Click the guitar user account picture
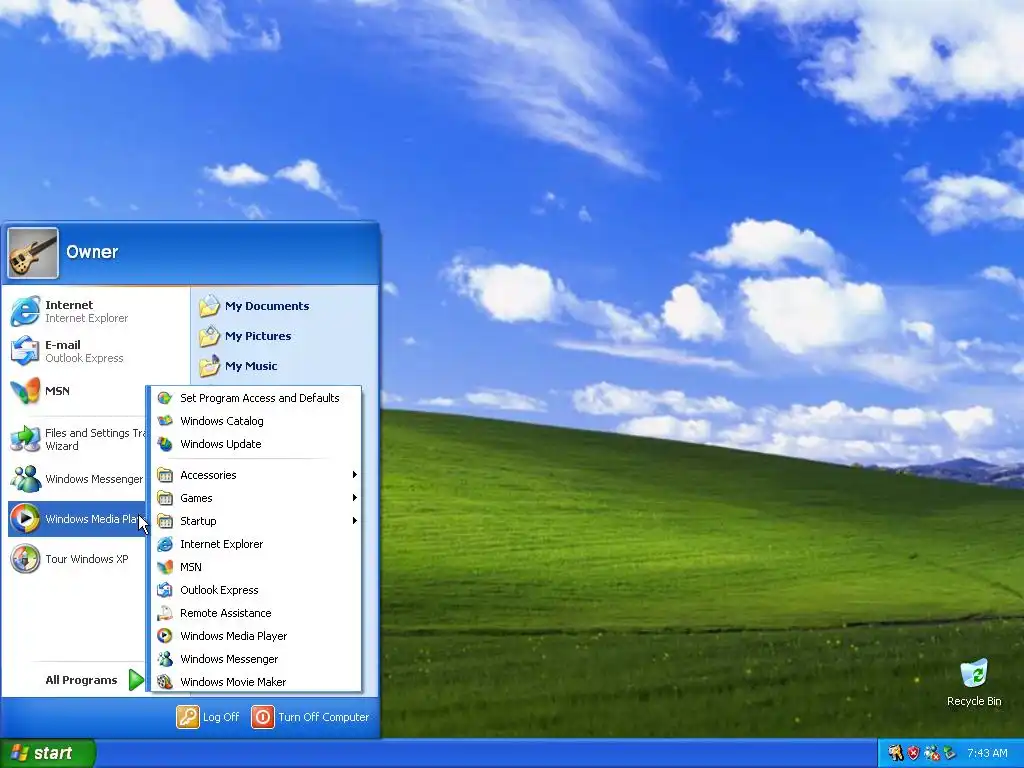1024x768 pixels. (x=33, y=253)
